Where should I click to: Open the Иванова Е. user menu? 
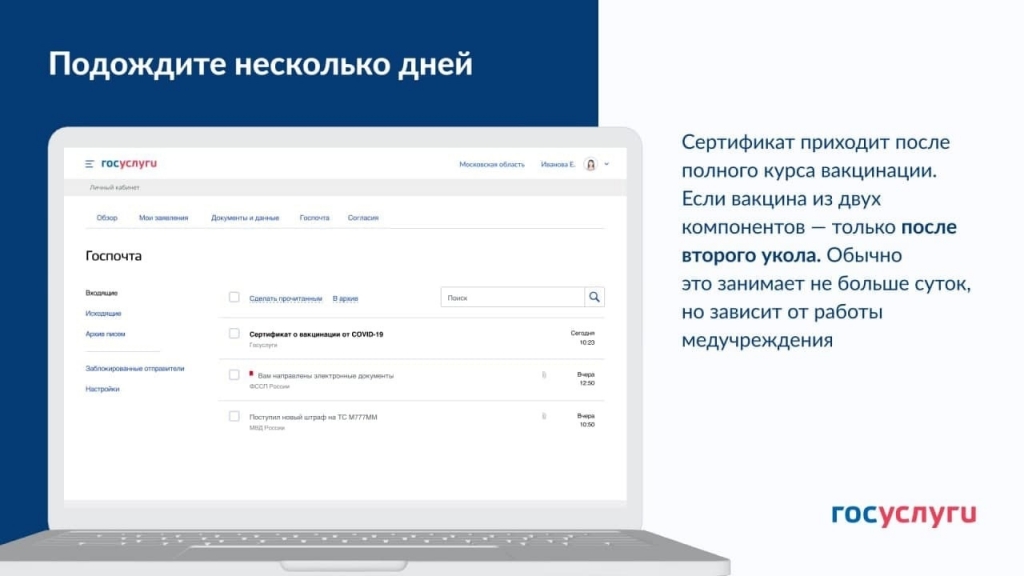558,165
